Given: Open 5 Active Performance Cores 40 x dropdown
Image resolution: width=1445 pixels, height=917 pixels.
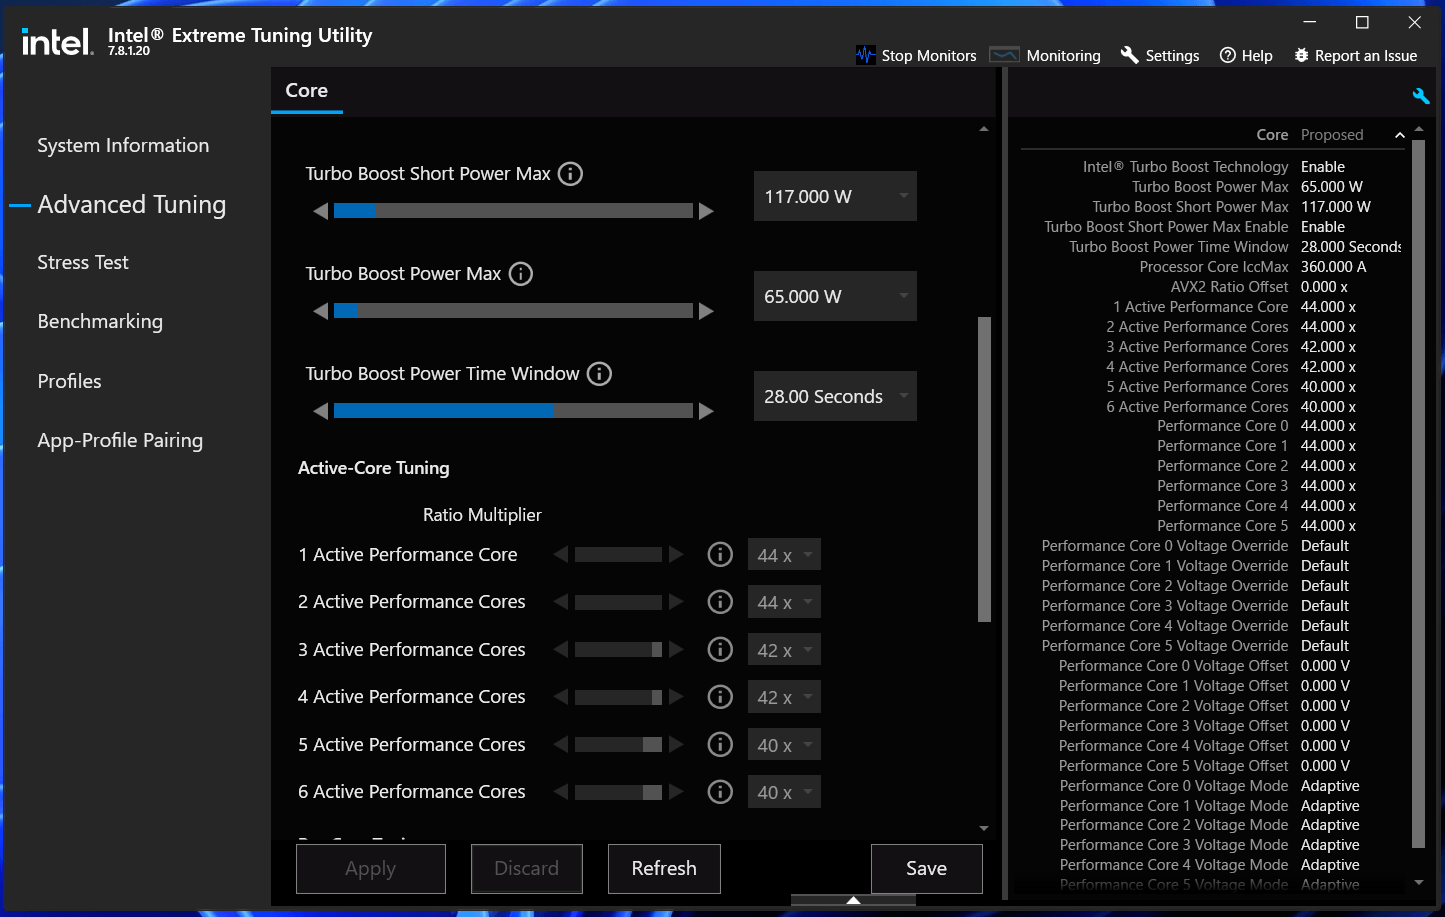Looking at the screenshot, I should point(784,745).
